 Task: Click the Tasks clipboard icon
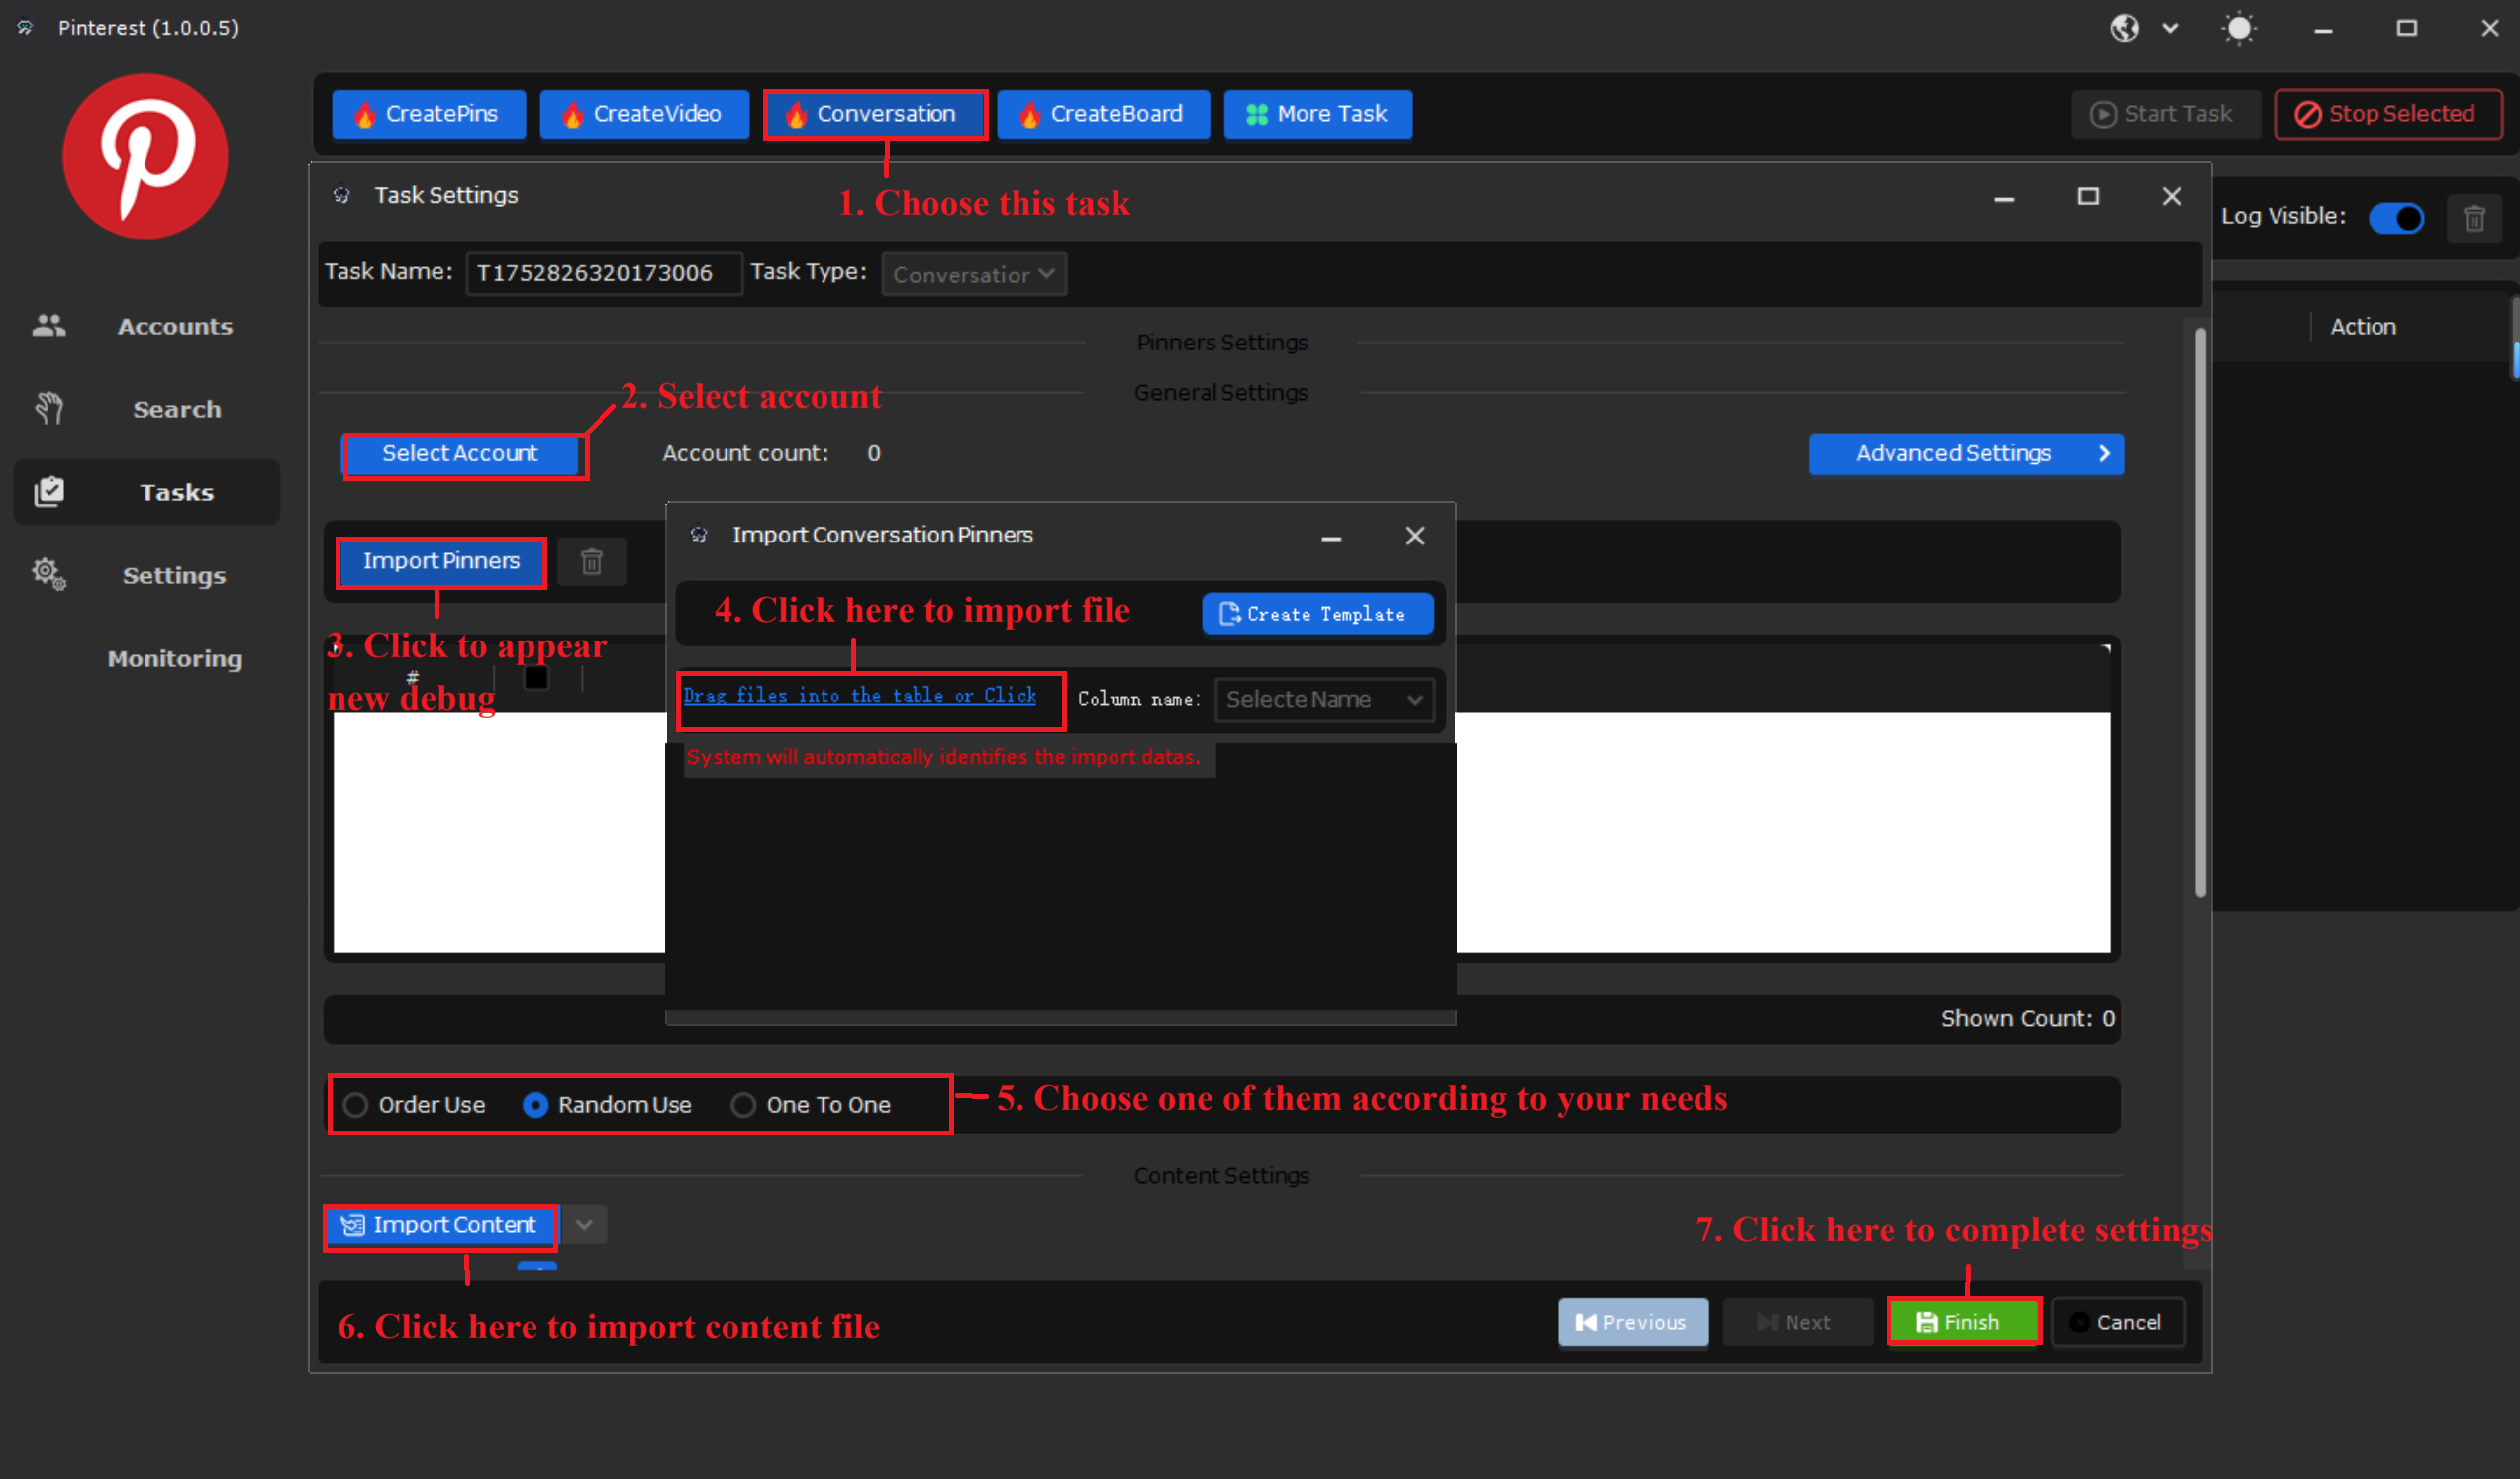49,491
